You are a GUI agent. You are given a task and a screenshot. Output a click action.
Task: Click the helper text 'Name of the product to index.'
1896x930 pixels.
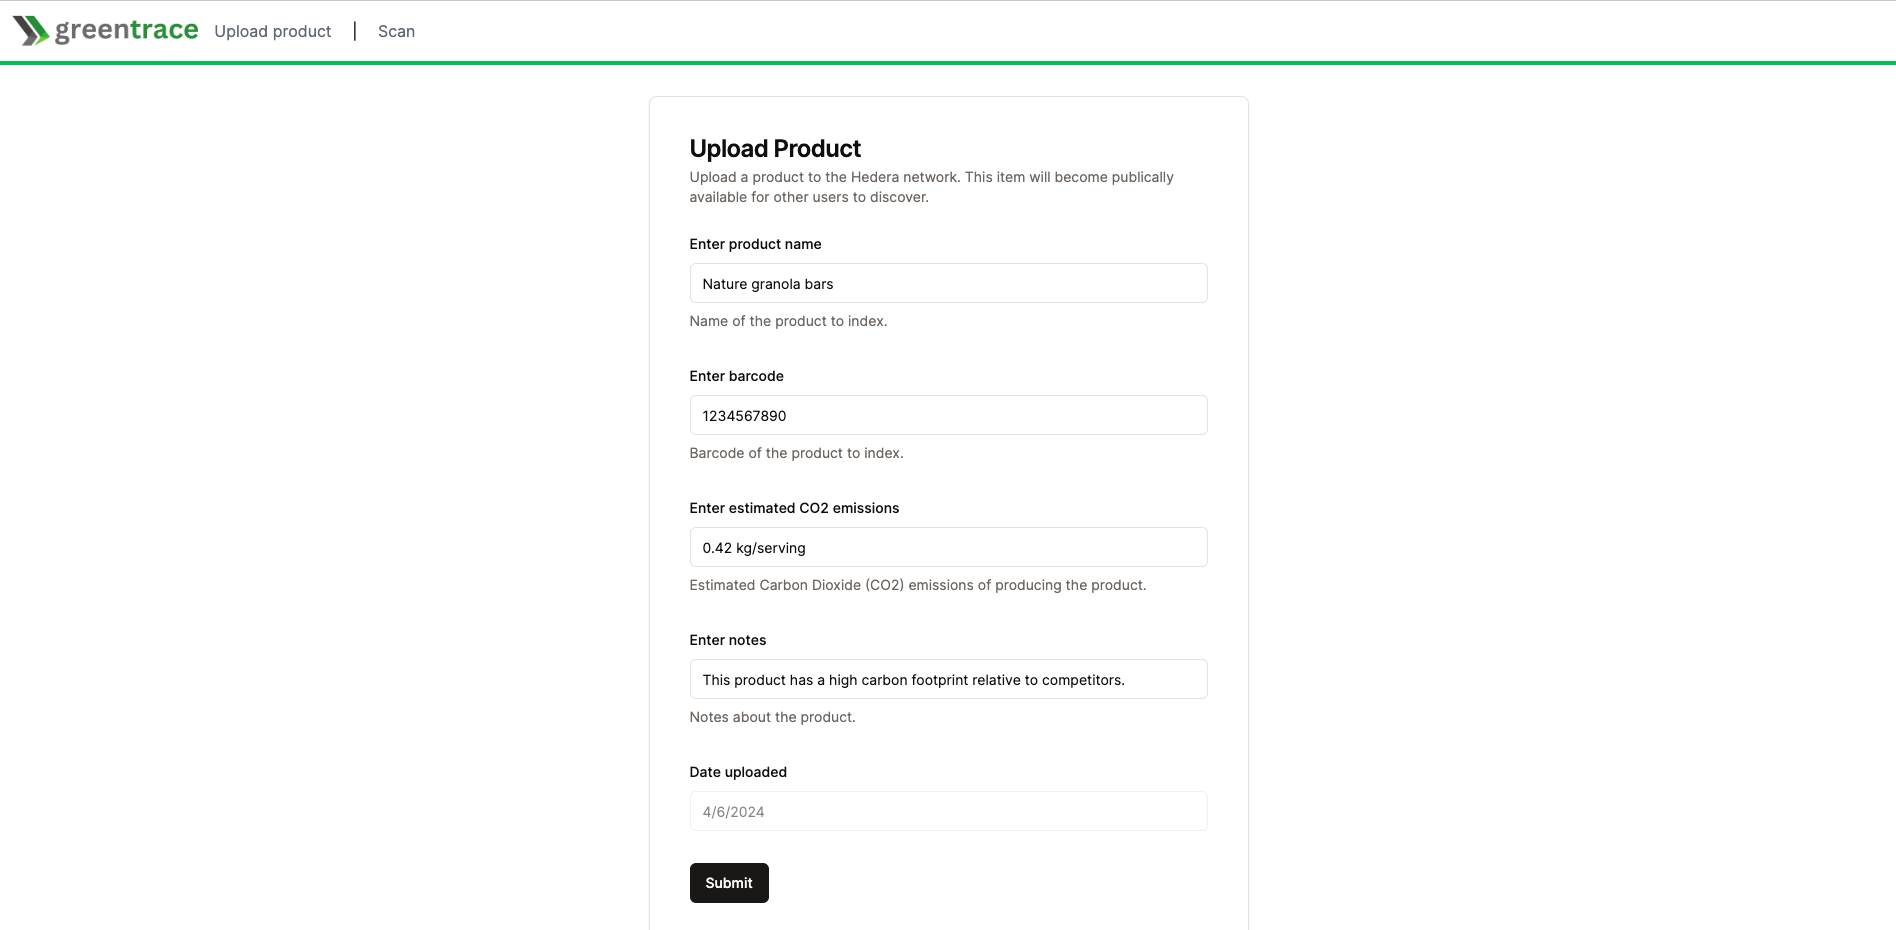coord(788,321)
